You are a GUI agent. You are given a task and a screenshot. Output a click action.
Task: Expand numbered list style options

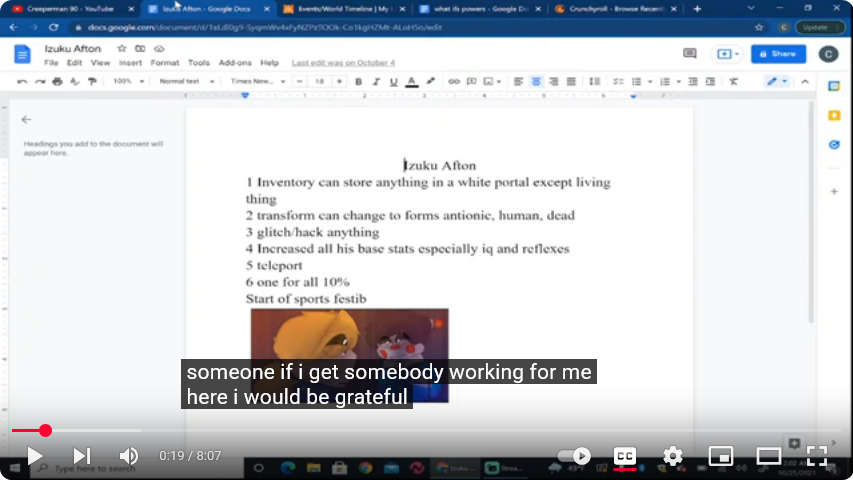[x=678, y=82]
